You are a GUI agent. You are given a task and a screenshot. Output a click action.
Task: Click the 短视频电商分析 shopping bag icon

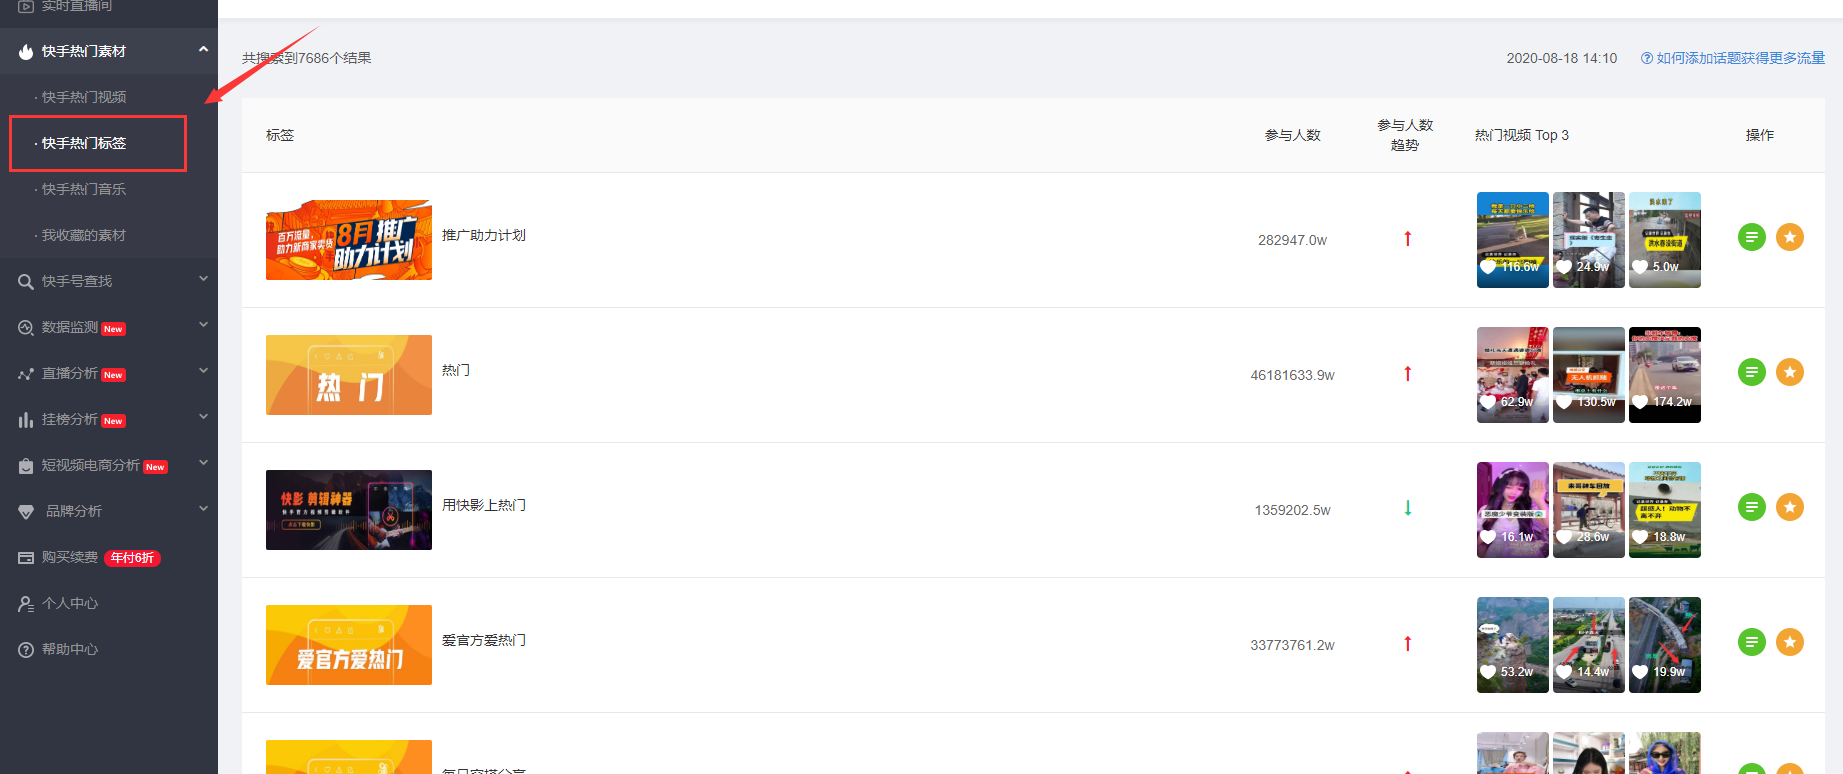26,466
